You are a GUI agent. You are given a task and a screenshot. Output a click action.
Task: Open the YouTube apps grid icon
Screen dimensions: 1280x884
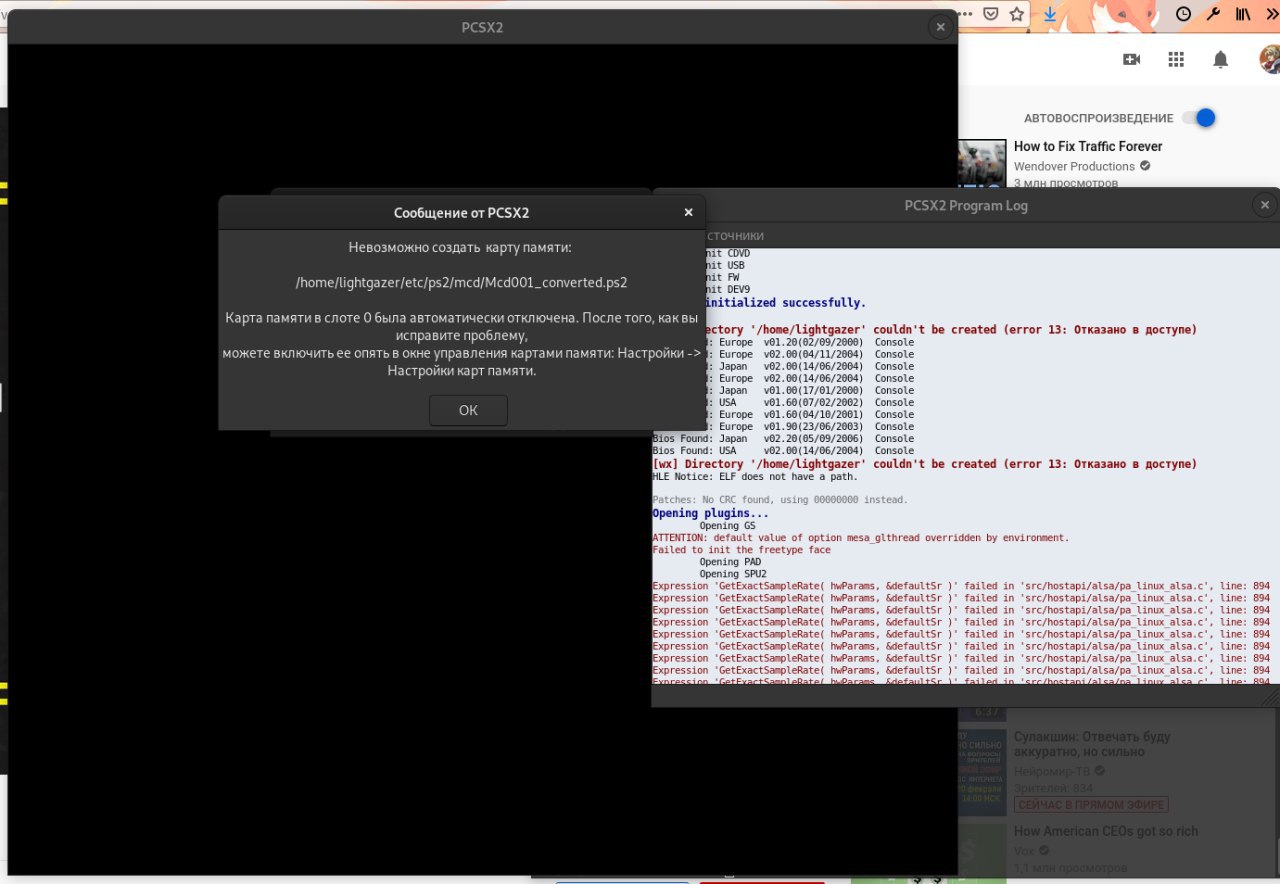pyautogui.click(x=1176, y=60)
